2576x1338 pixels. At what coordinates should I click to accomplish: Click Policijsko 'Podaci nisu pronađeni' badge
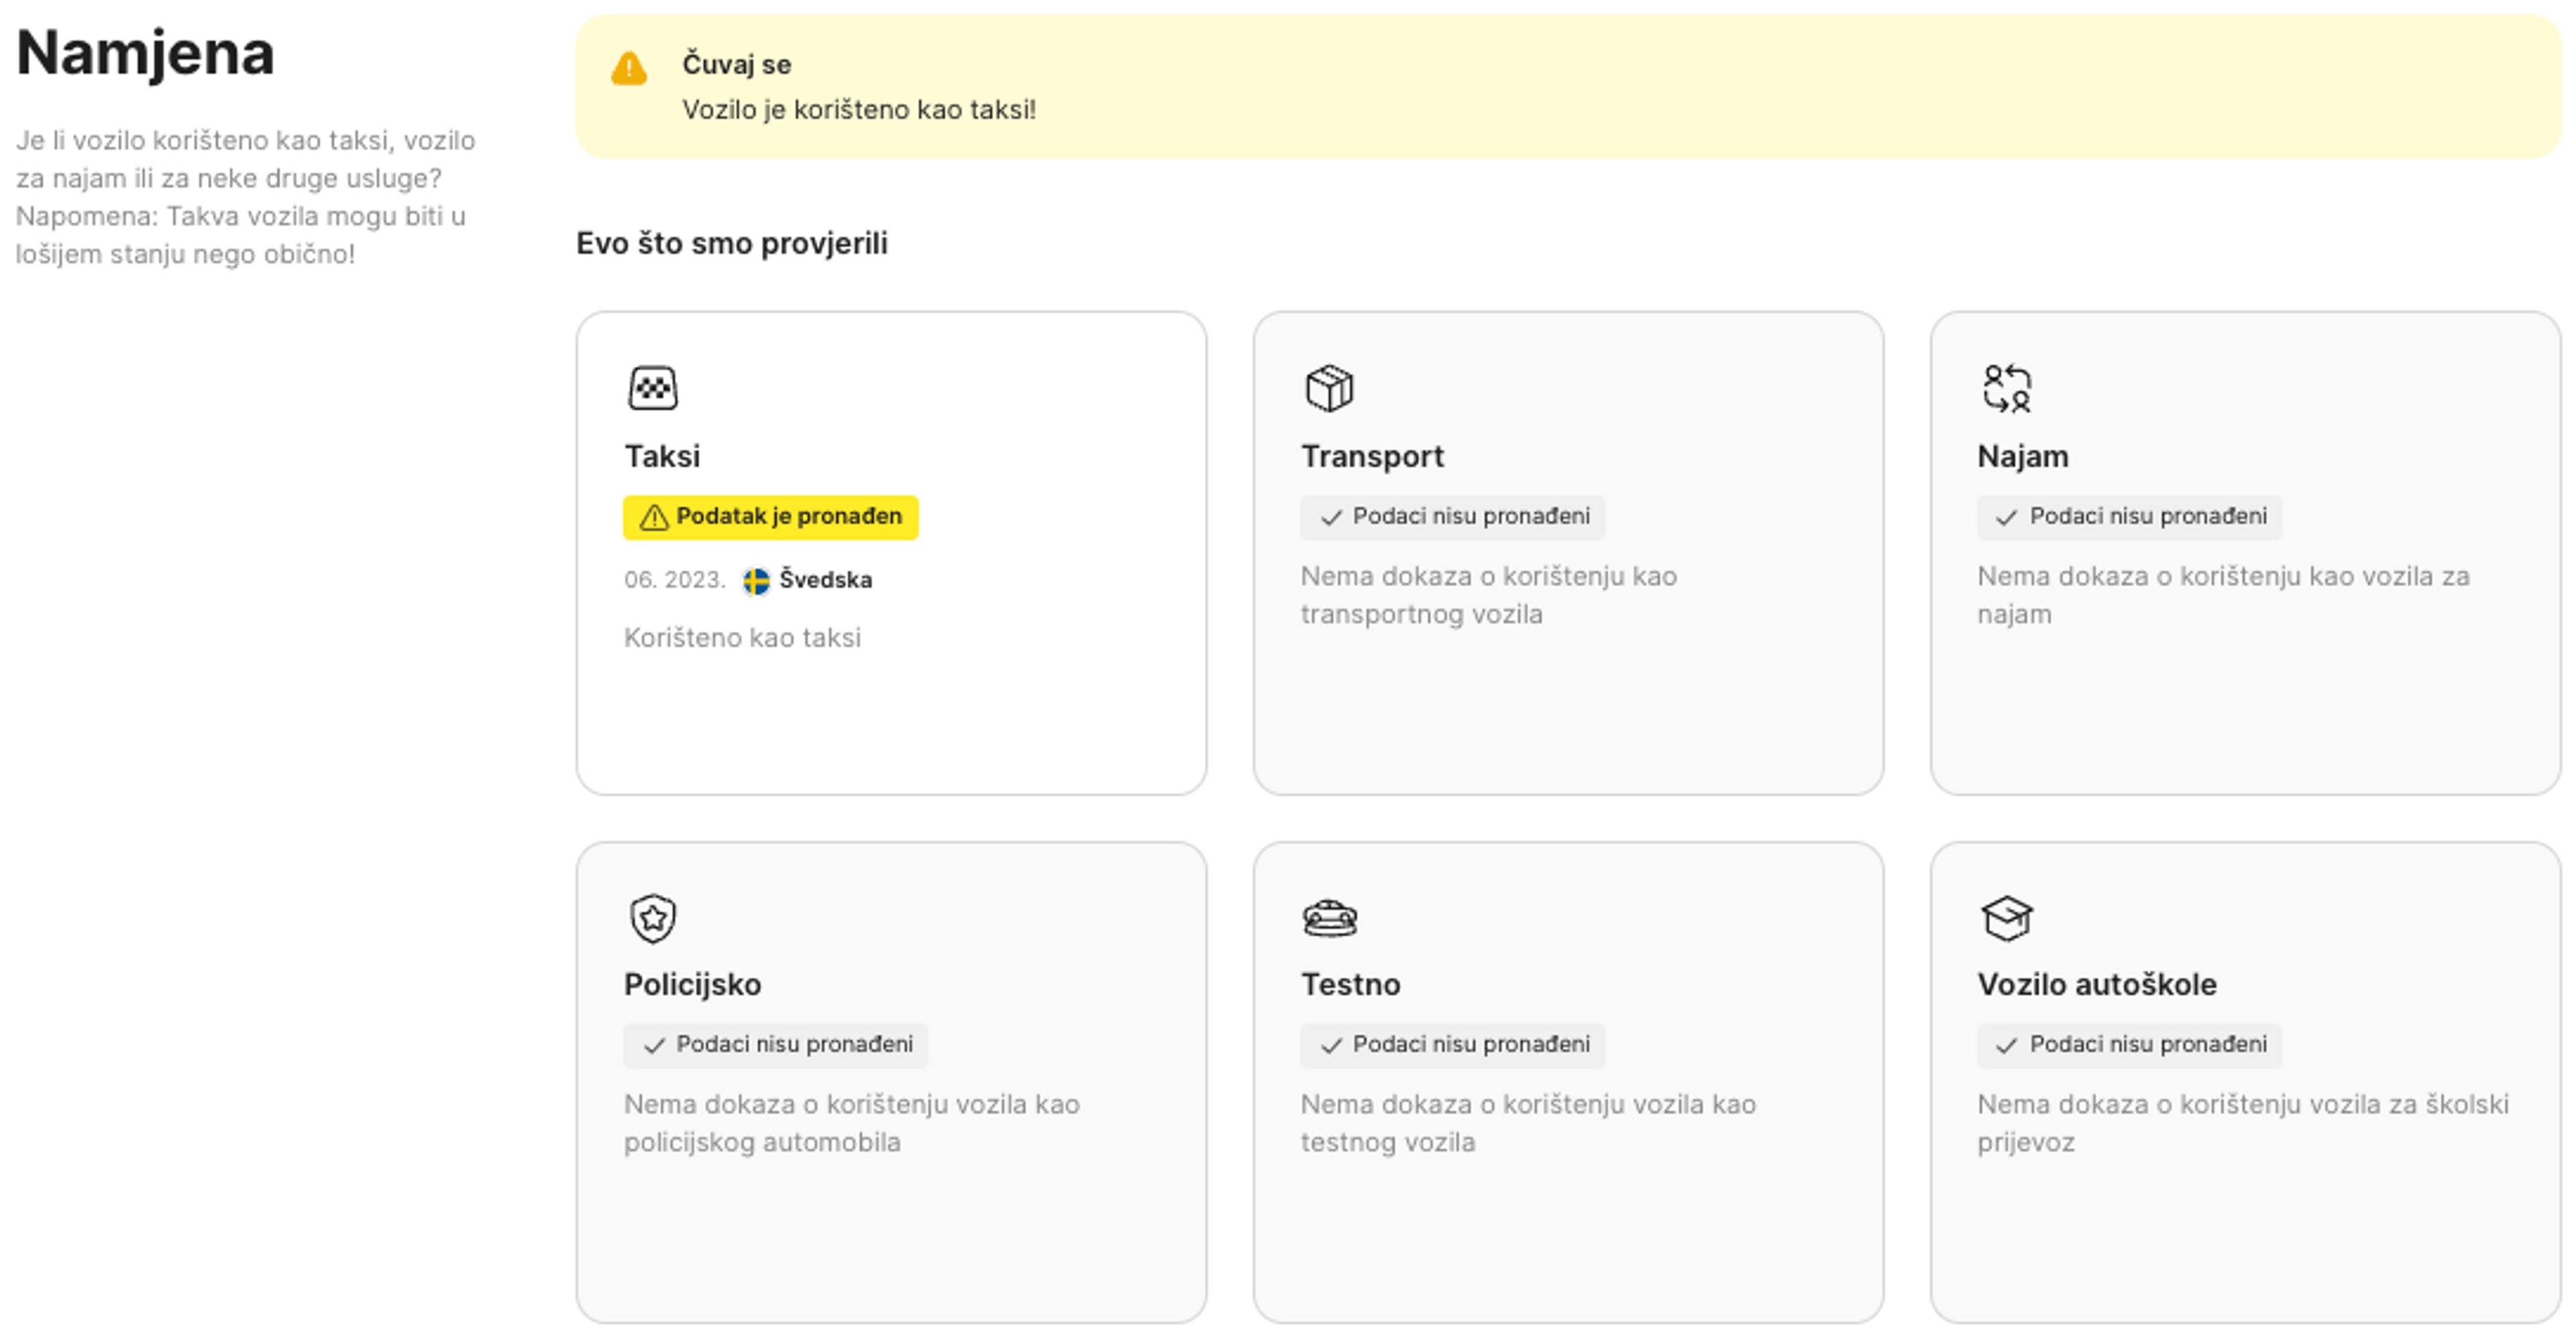point(775,1044)
